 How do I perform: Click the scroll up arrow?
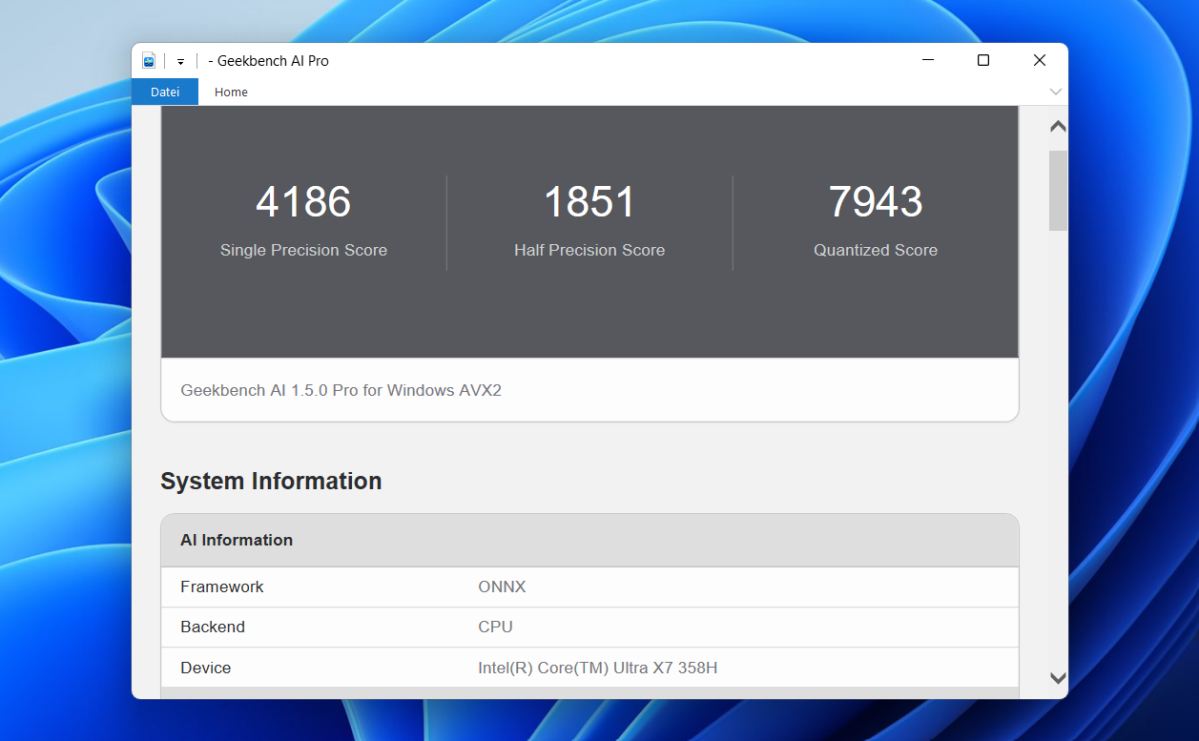coord(1058,127)
